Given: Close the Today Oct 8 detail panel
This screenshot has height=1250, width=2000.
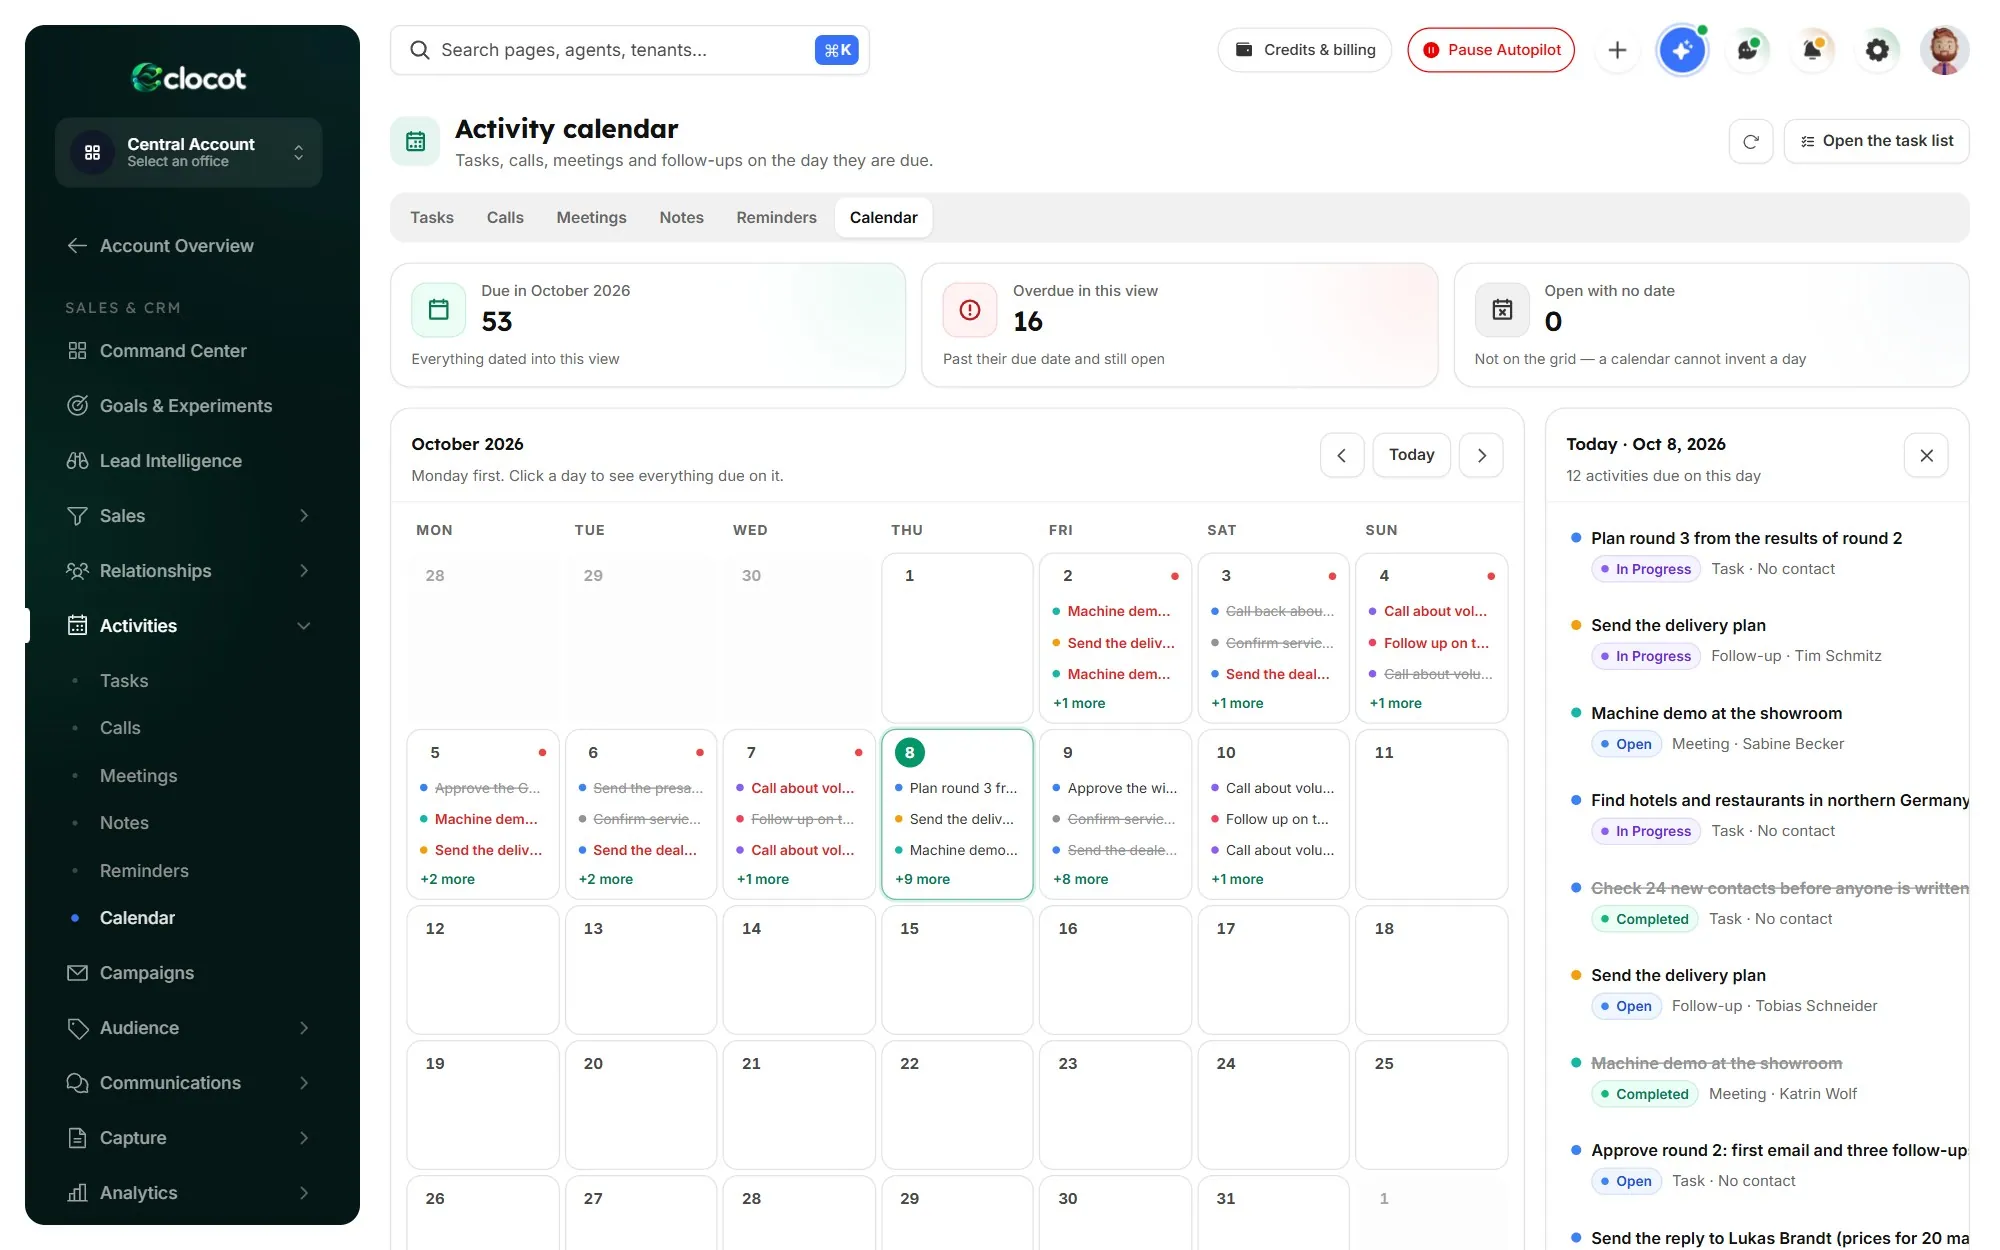Looking at the screenshot, I should tap(1926, 456).
